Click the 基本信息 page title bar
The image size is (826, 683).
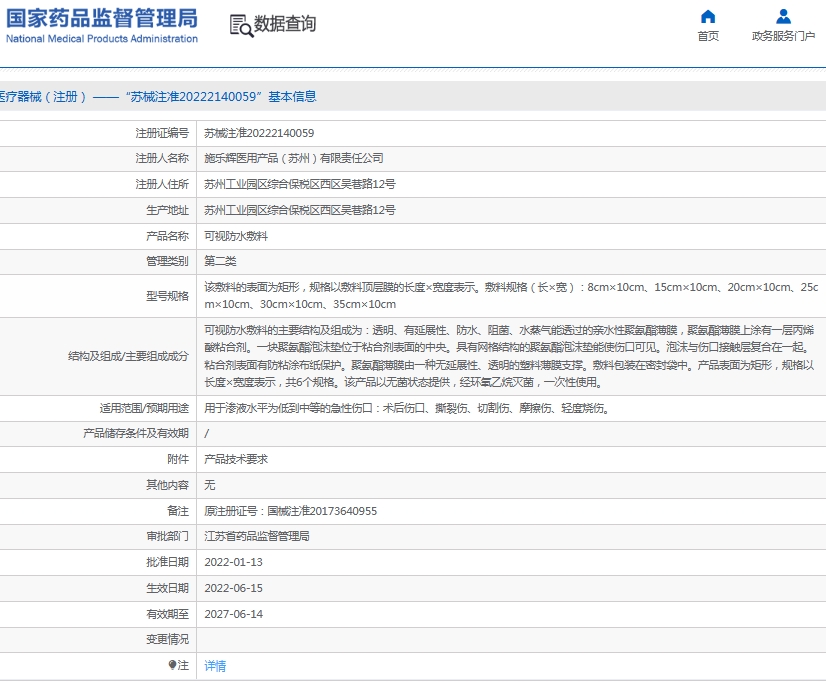[x=413, y=96]
